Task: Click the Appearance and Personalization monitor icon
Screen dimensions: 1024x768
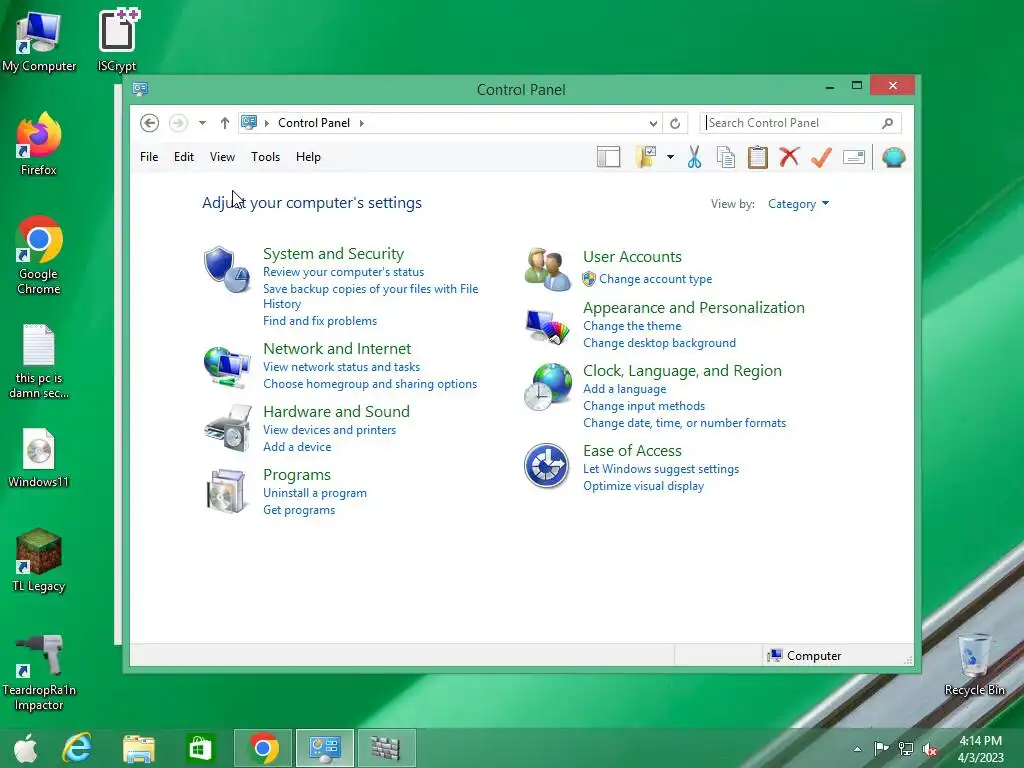Action: (547, 326)
